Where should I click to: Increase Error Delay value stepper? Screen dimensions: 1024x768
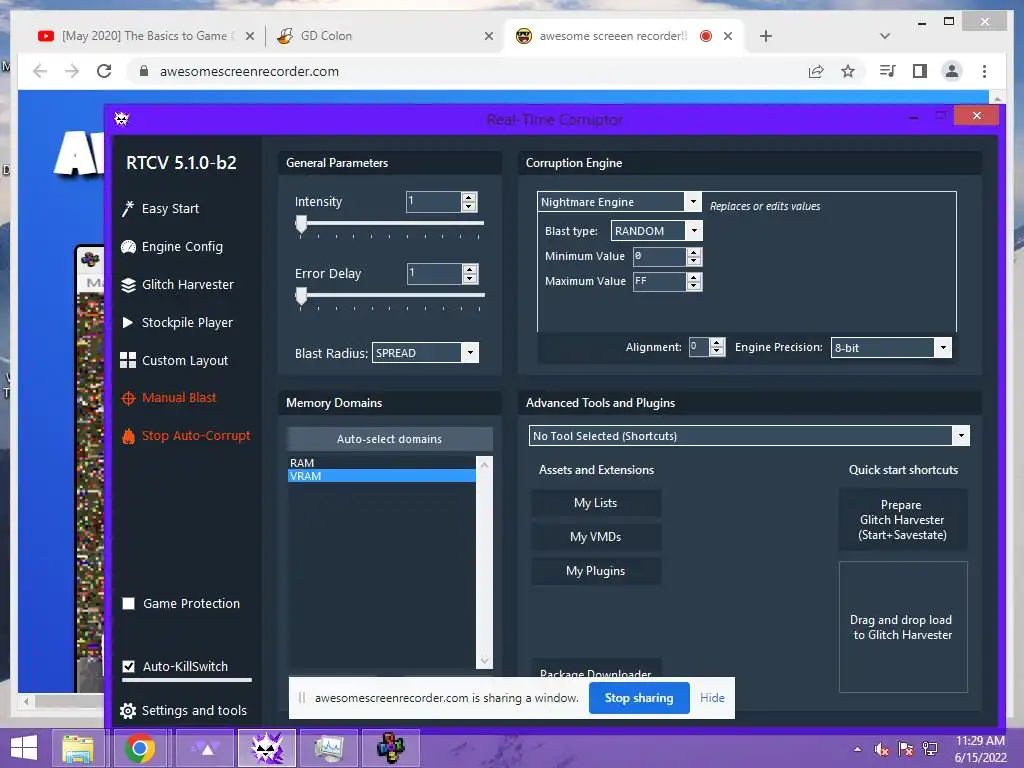(x=469, y=269)
